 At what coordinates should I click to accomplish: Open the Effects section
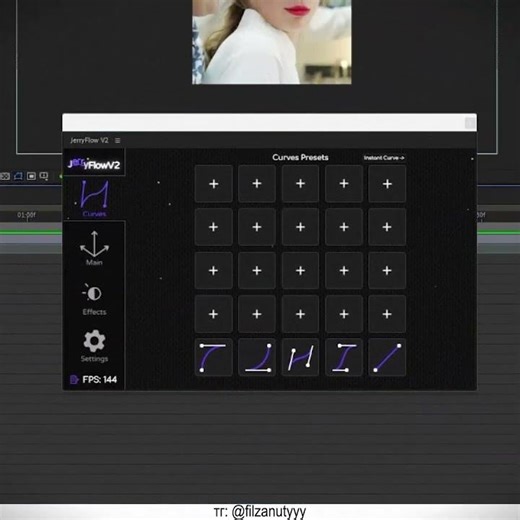pos(94,299)
